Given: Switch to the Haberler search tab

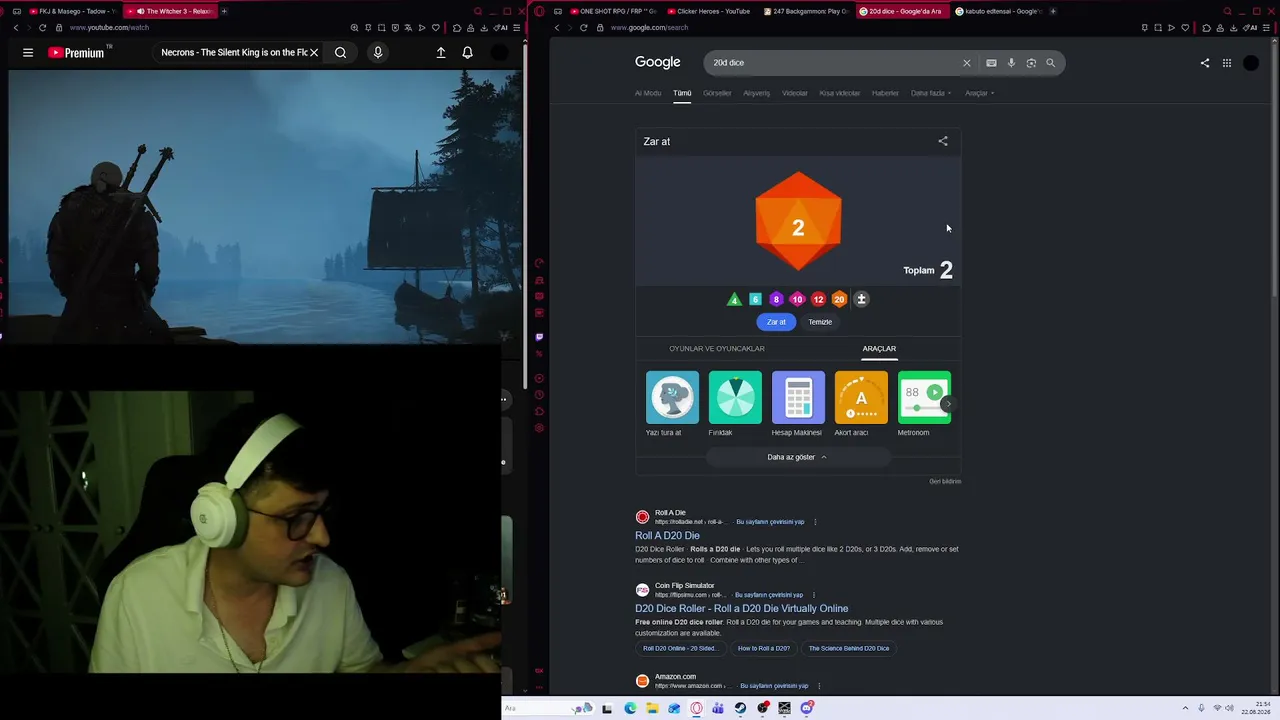Looking at the screenshot, I should (x=885, y=93).
